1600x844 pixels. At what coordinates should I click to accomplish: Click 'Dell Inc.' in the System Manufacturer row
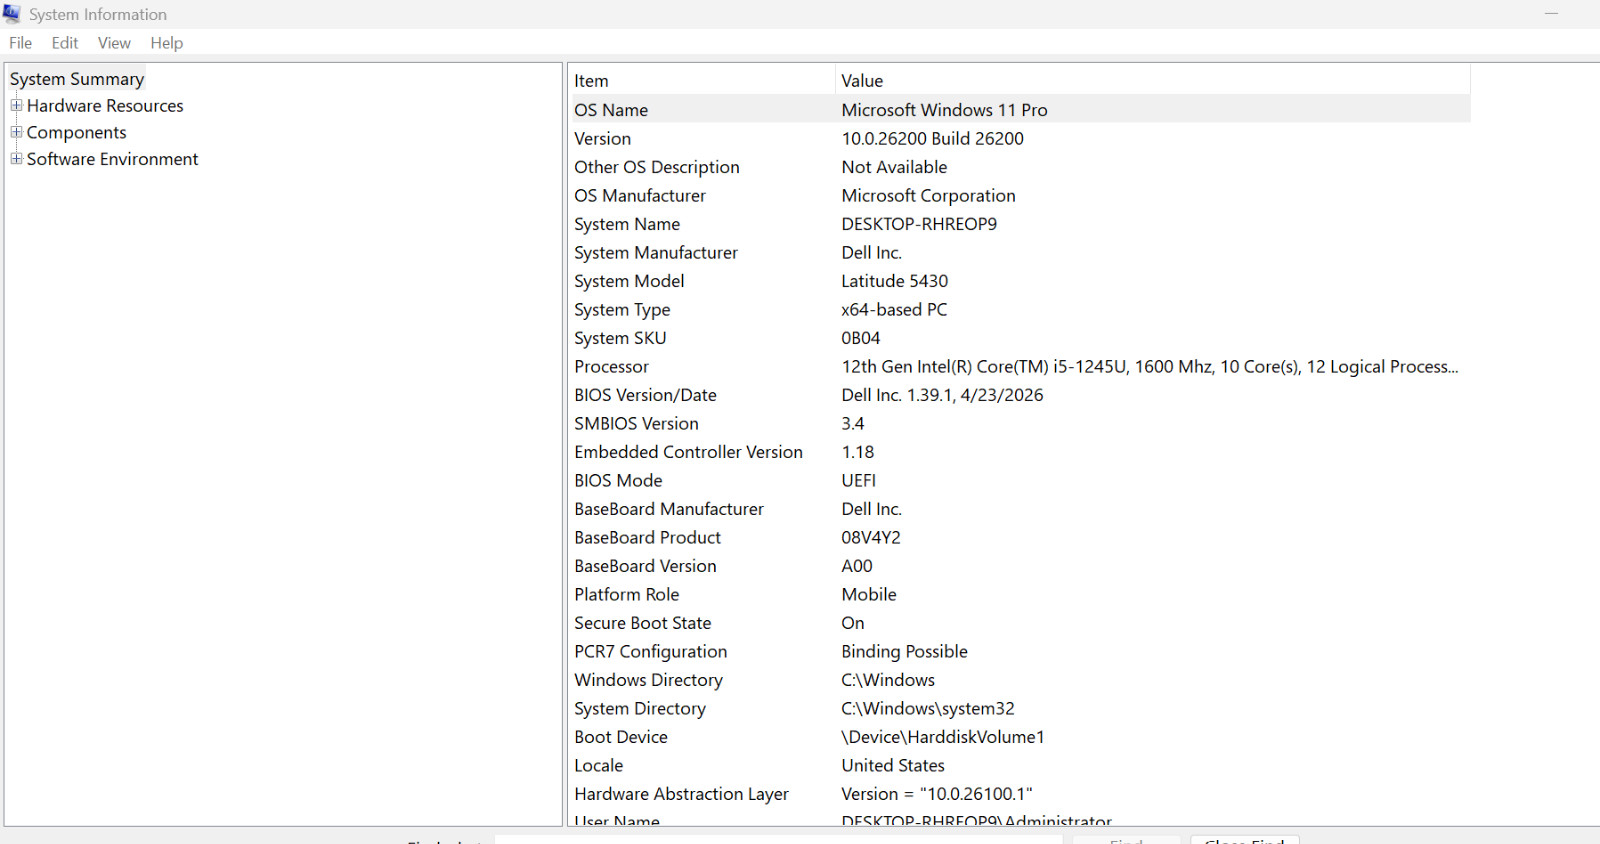pyautogui.click(x=871, y=253)
